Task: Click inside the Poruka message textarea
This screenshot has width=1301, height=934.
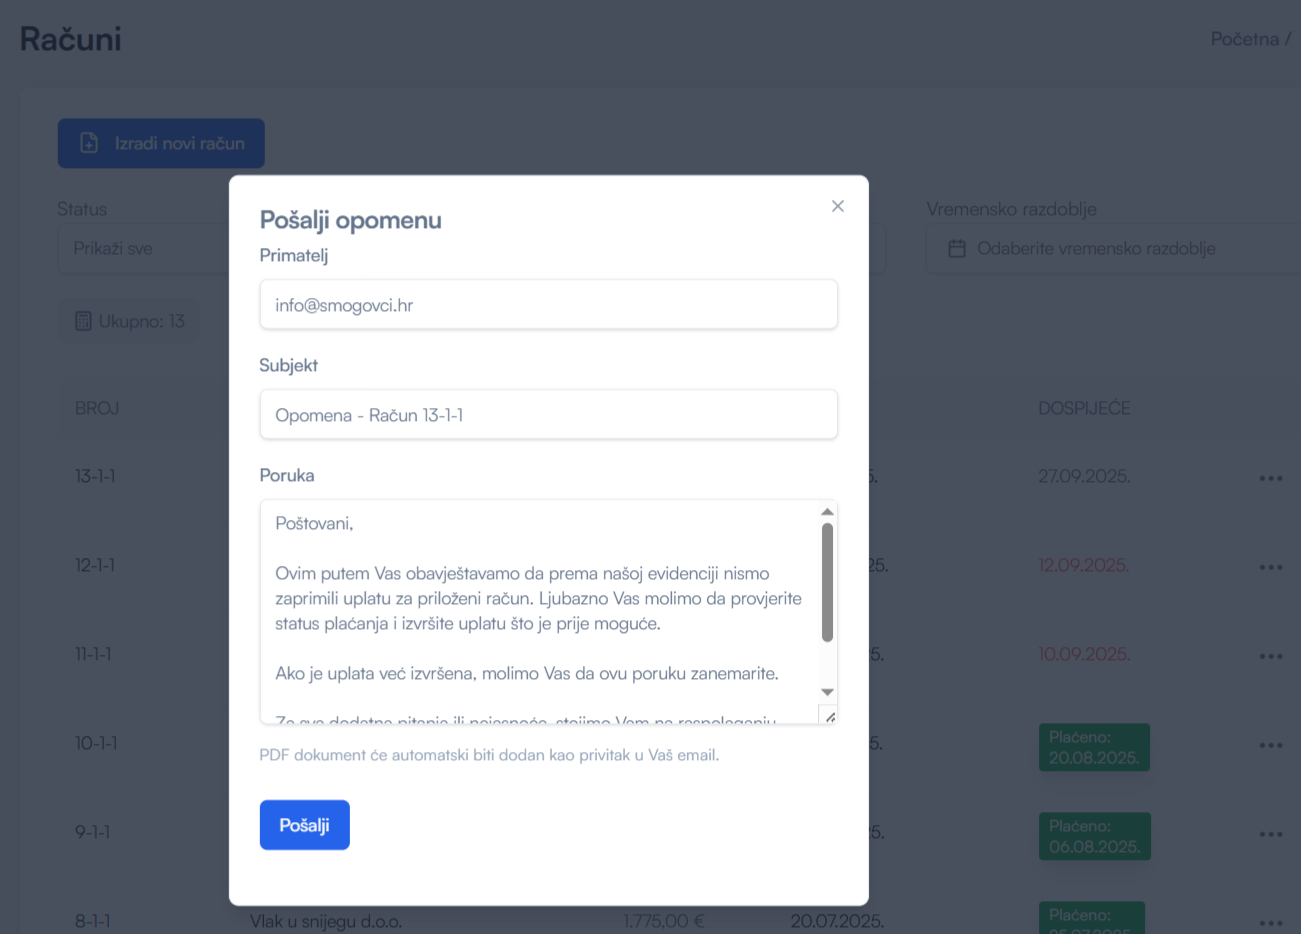Action: click(540, 610)
